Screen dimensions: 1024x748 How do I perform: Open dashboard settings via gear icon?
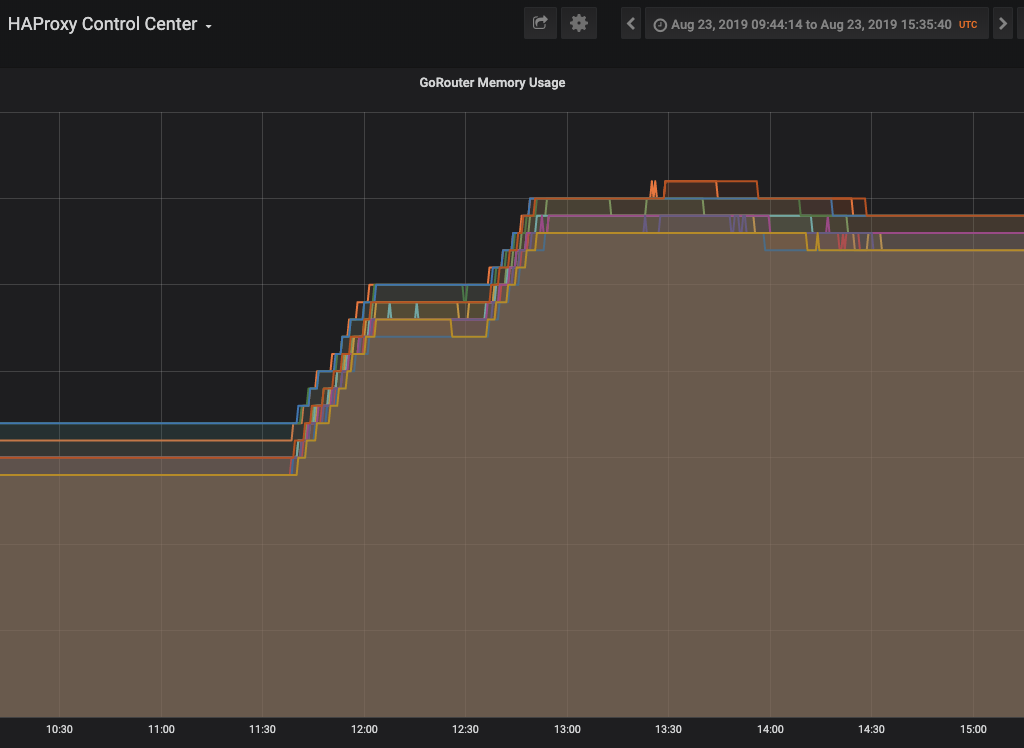click(x=579, y=24)
